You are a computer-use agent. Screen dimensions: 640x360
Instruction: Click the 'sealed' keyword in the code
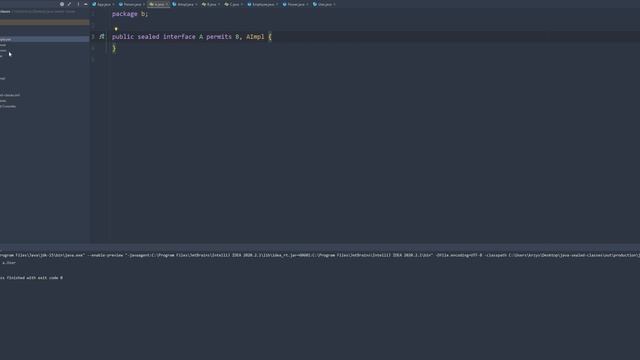(x=148, y=37)
